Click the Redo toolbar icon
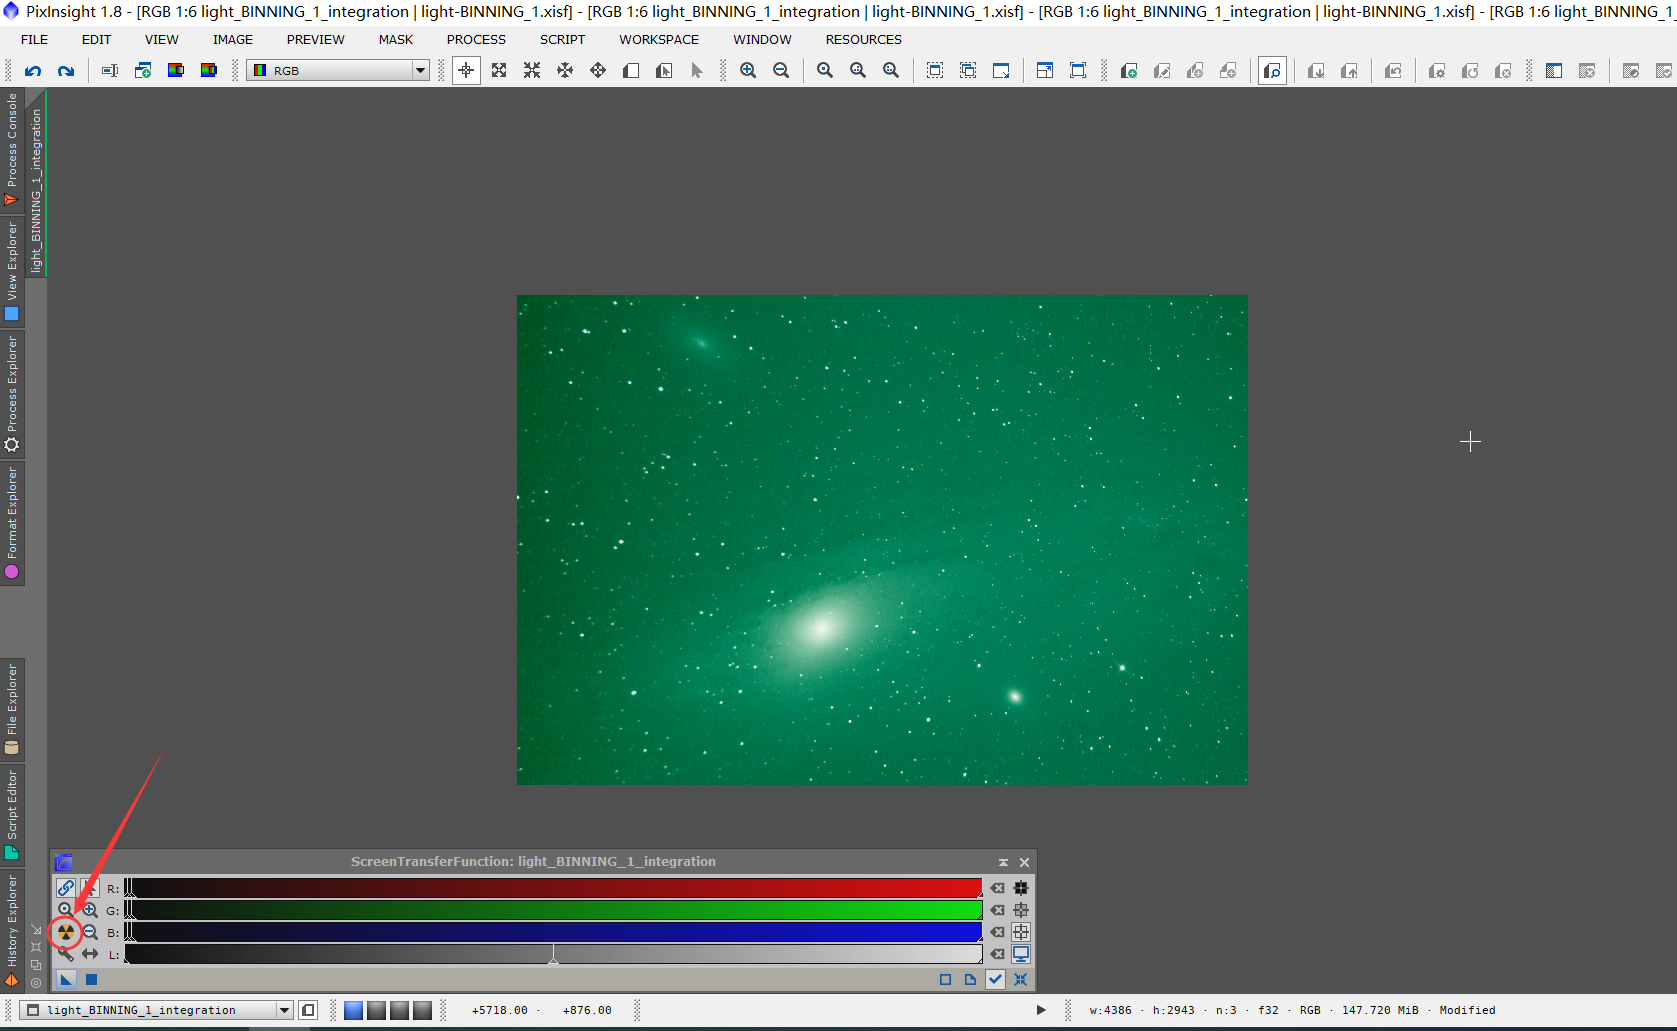The height and width of the screenshot is (1031, 1677). coord(66,70)
